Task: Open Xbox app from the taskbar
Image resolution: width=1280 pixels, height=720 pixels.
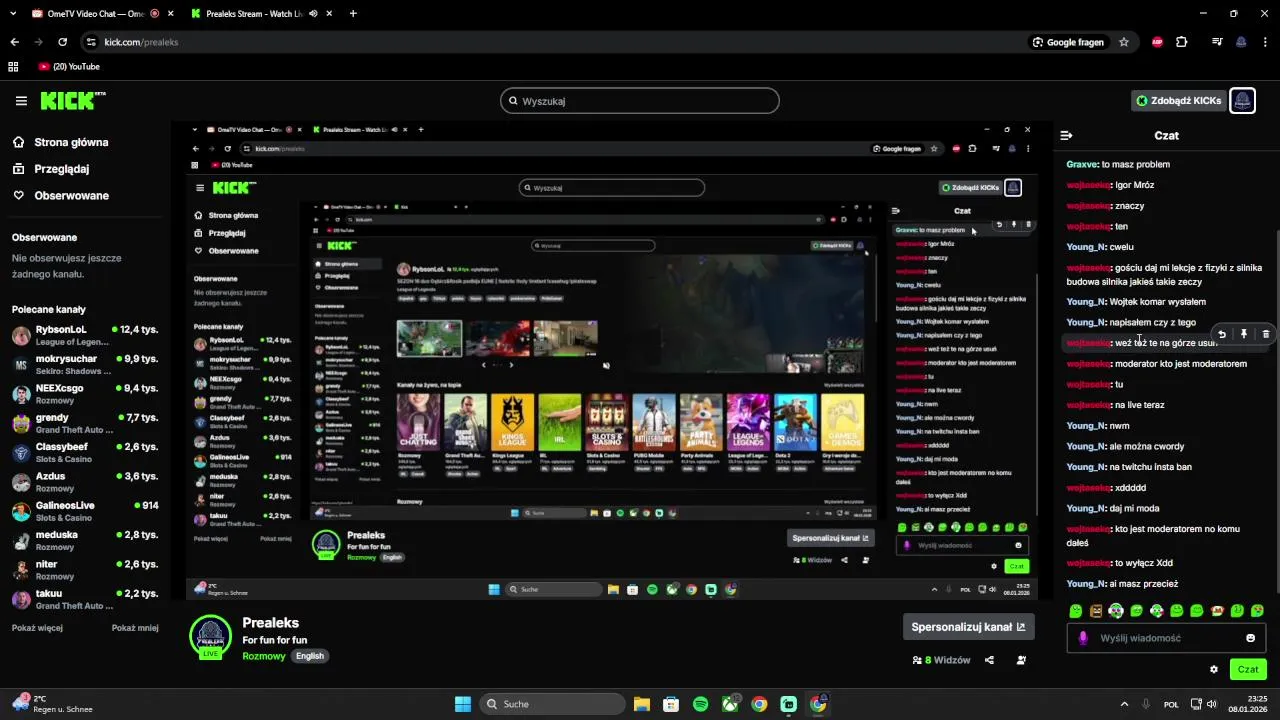Action: (x=730, y=704)
